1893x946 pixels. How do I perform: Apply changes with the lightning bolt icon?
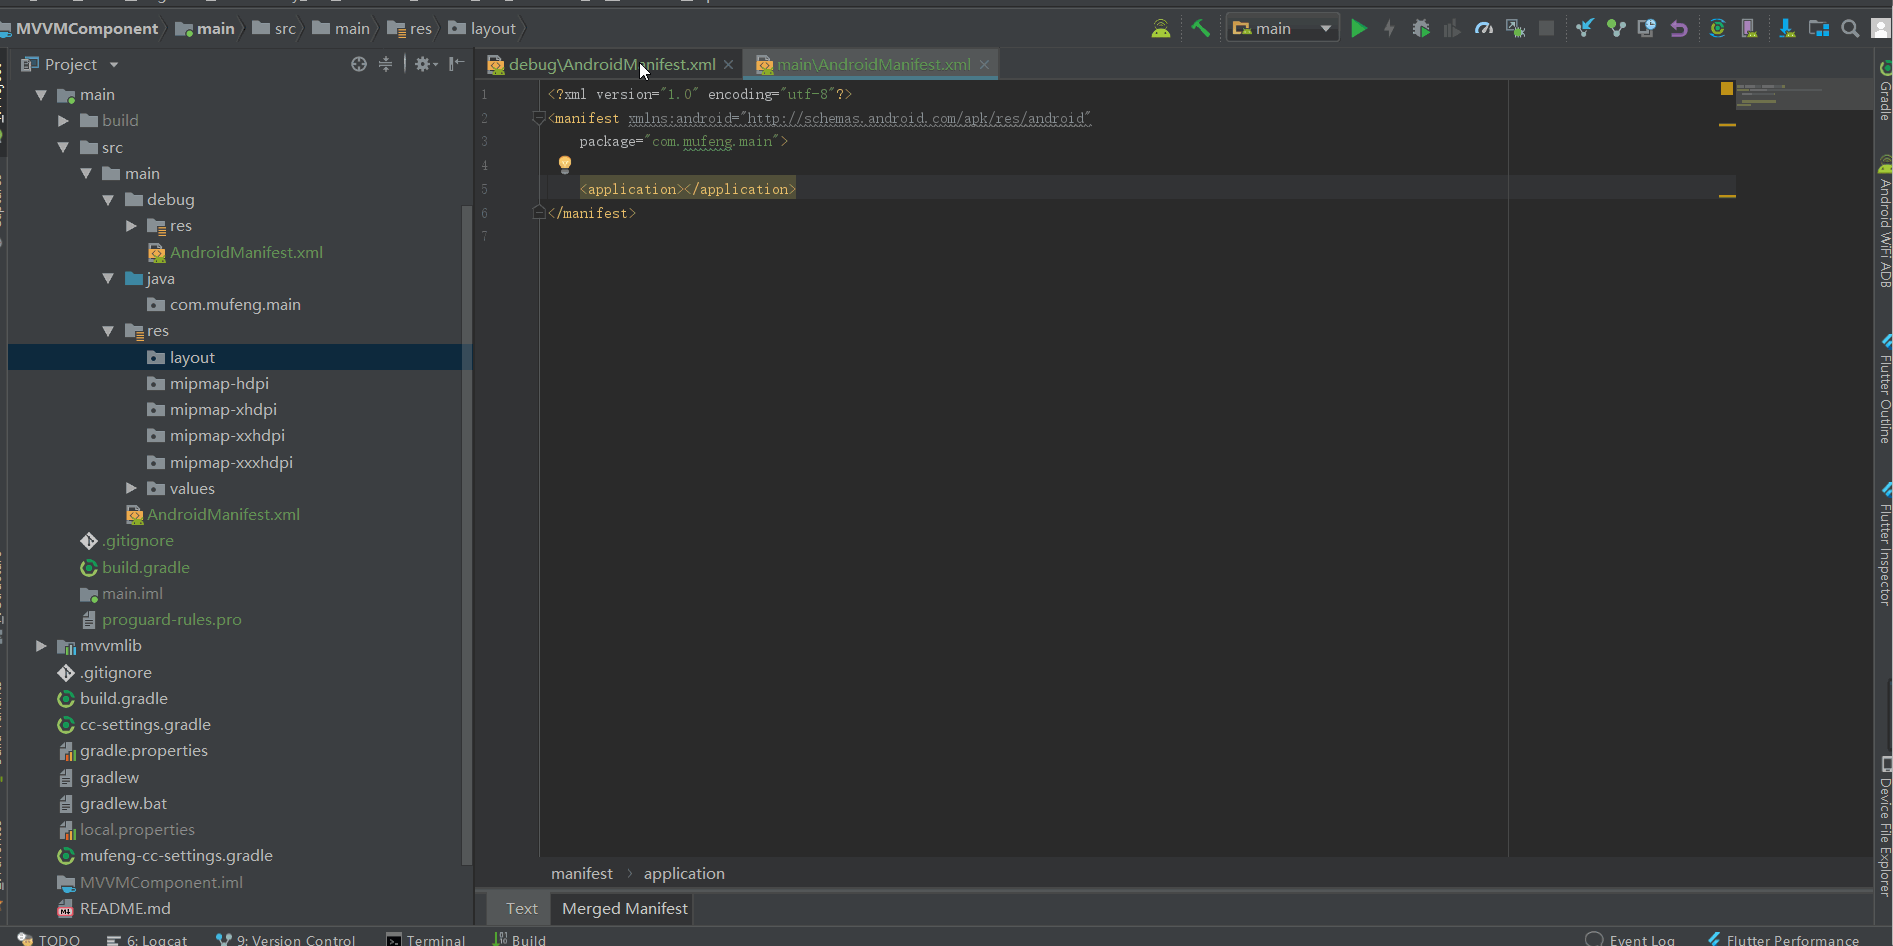(x=1389, y=29)
